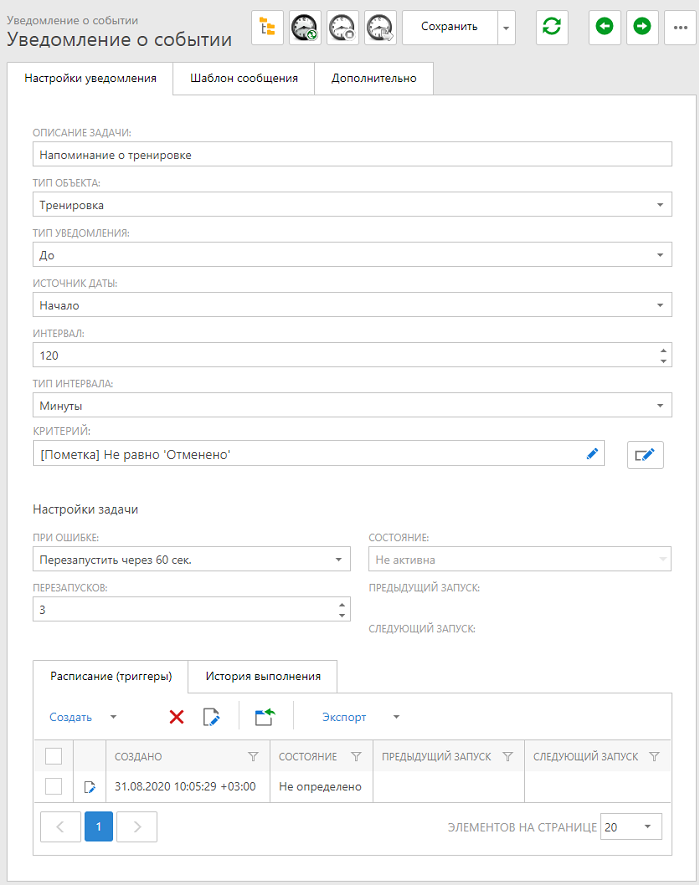Filter the СЛЕДУЮЩИЙ ЗАПУСК column

654,756
